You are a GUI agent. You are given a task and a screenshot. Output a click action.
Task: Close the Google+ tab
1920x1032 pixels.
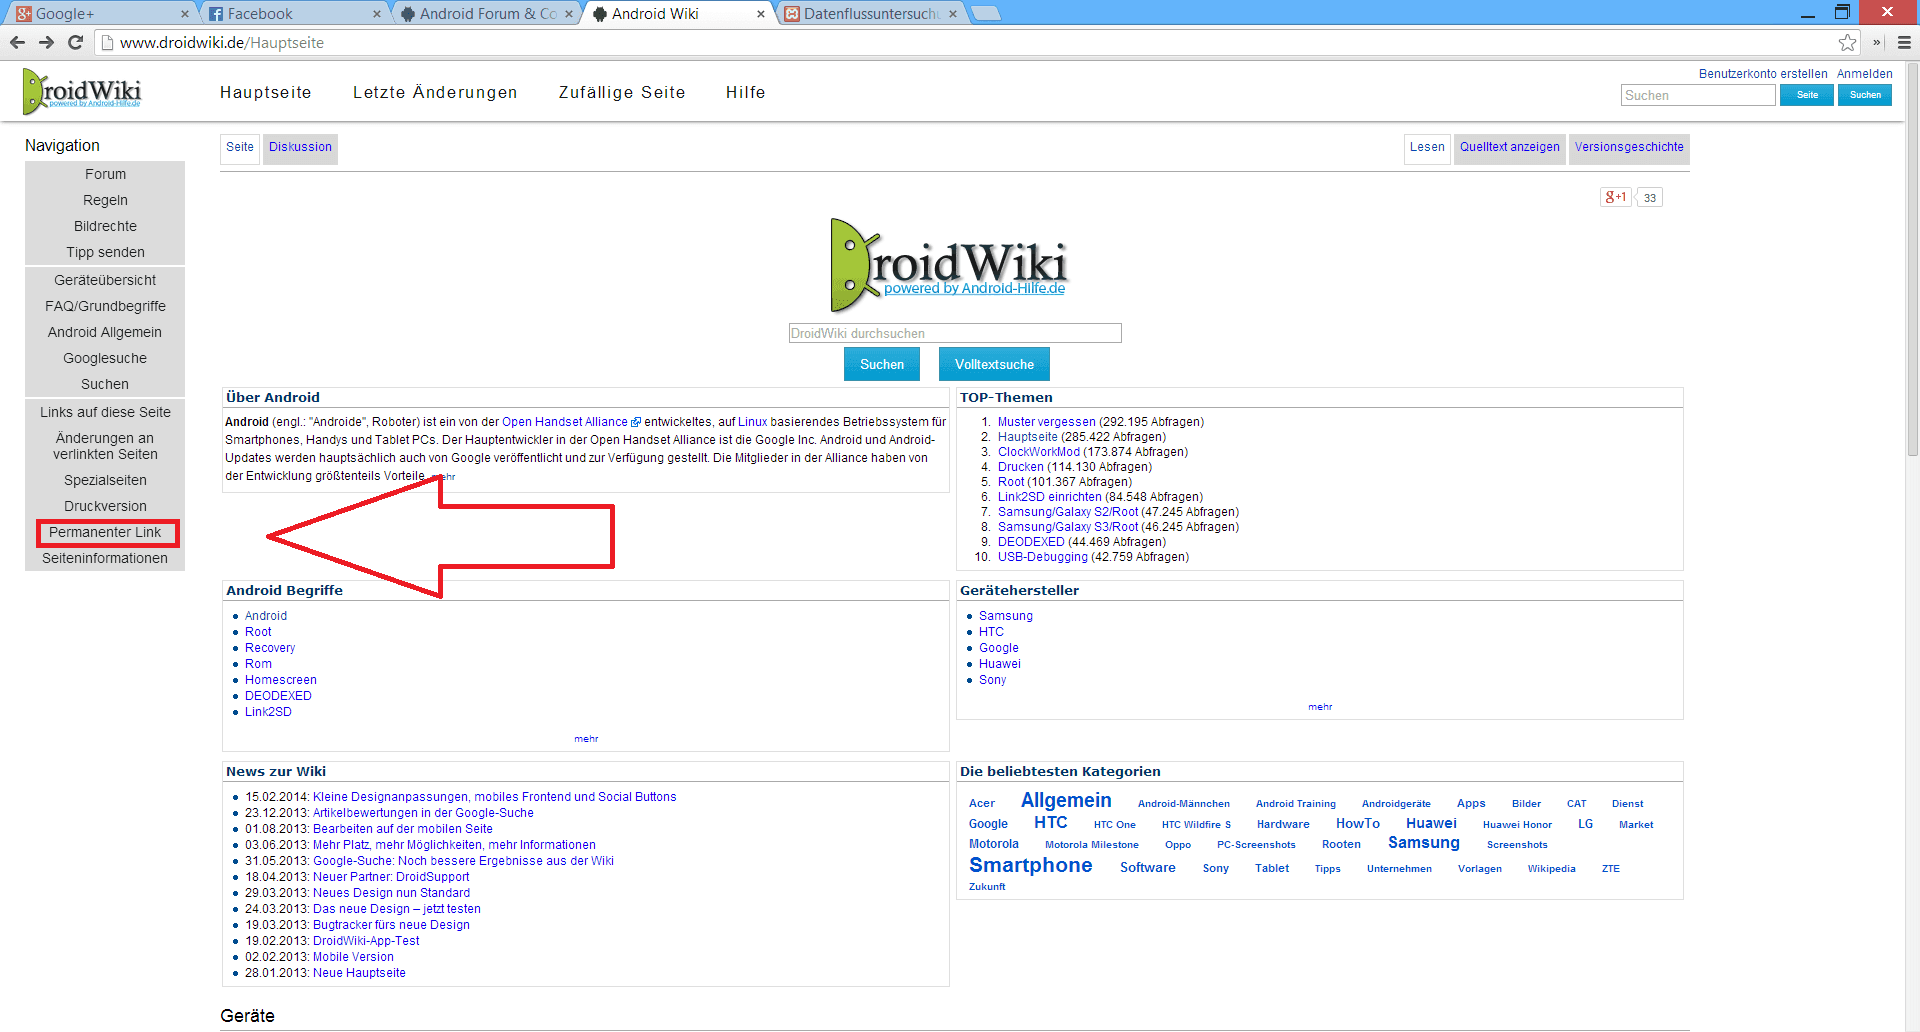pyautogui.click(x=184, y=14)
